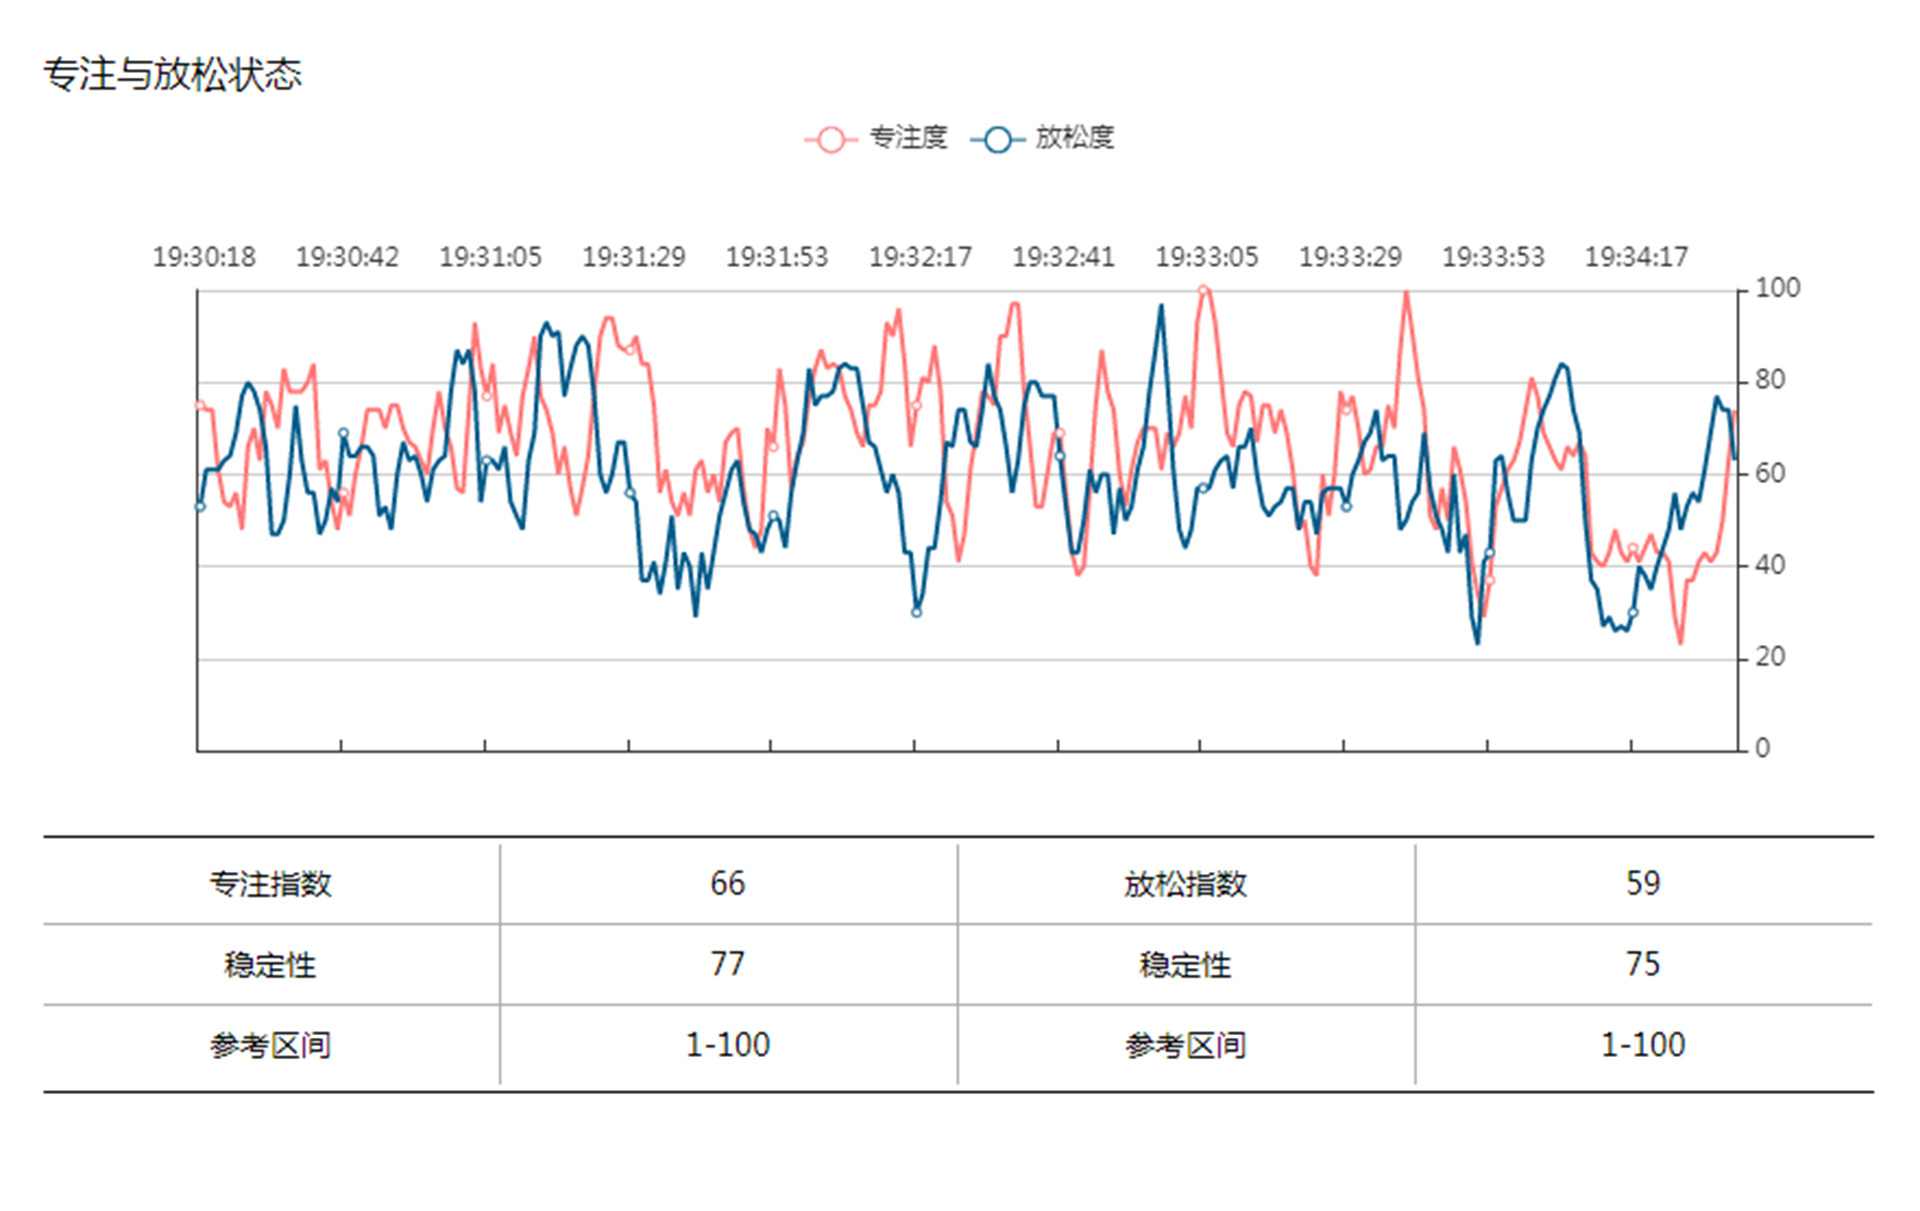This screenshot has width=1920, height=1211.
Task: Click the 专注指数 value 66
Action: click(727, 884)
